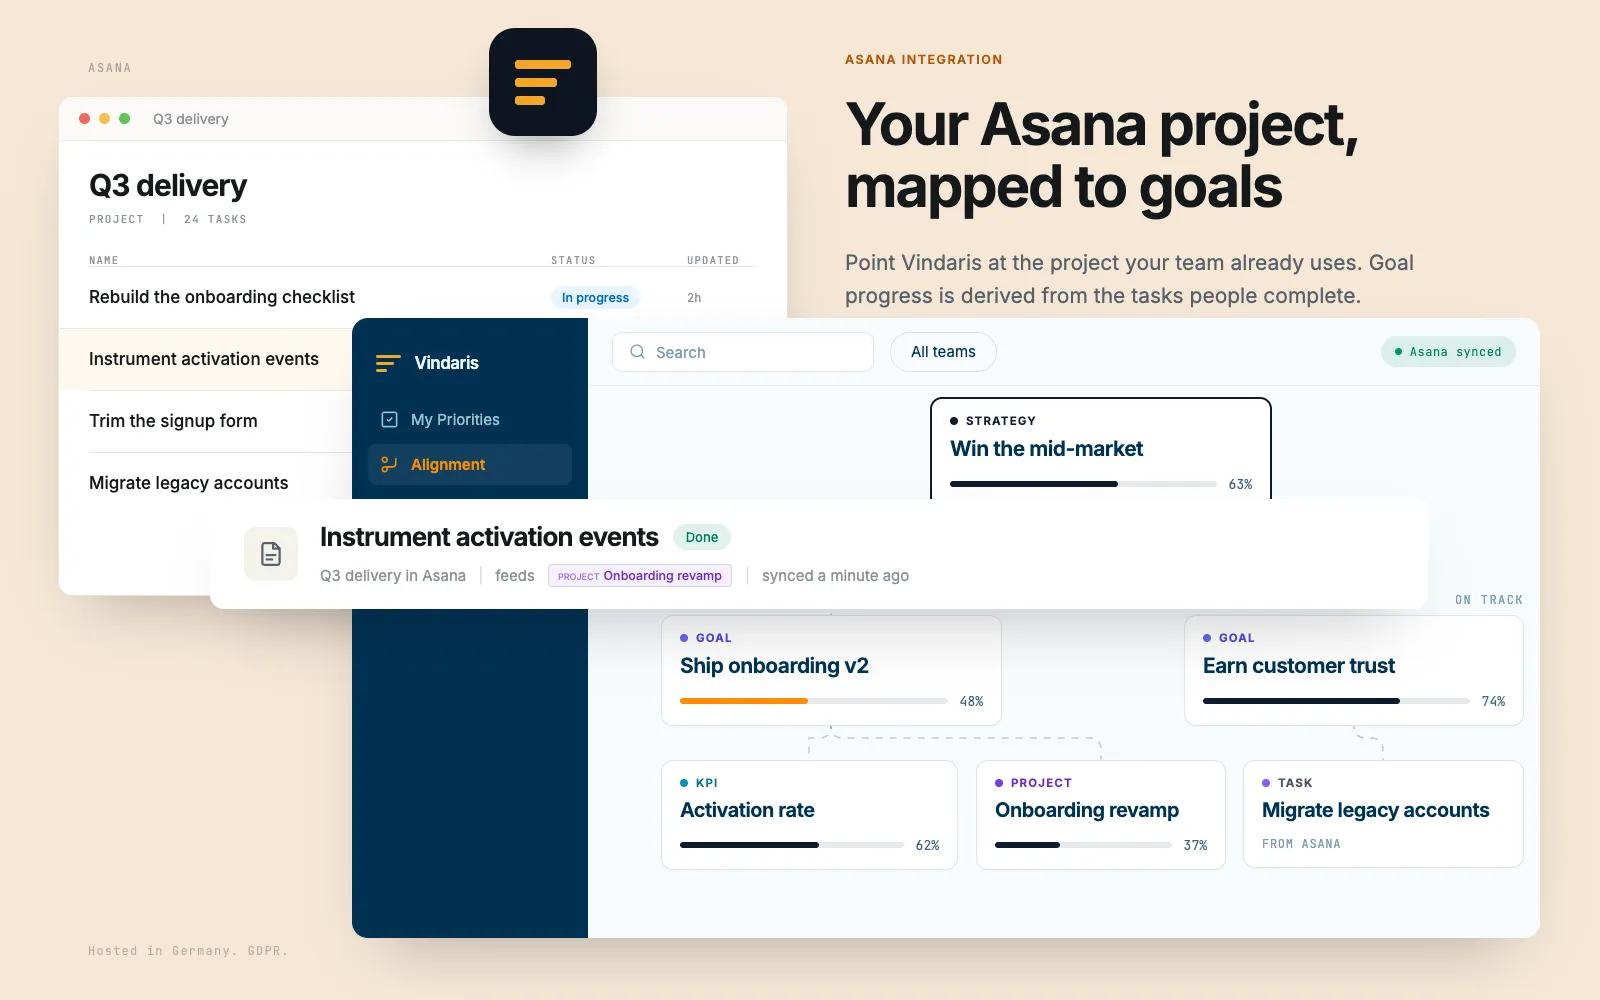Open the Win the mid-market strategy card
This screenshot has width=1600, height=1000.
click(x=1101, y=449)
